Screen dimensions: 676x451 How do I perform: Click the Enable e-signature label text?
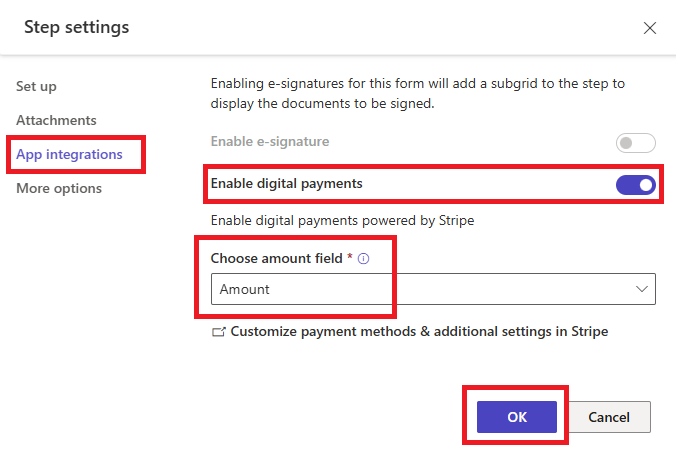click(x=270, y=141)
